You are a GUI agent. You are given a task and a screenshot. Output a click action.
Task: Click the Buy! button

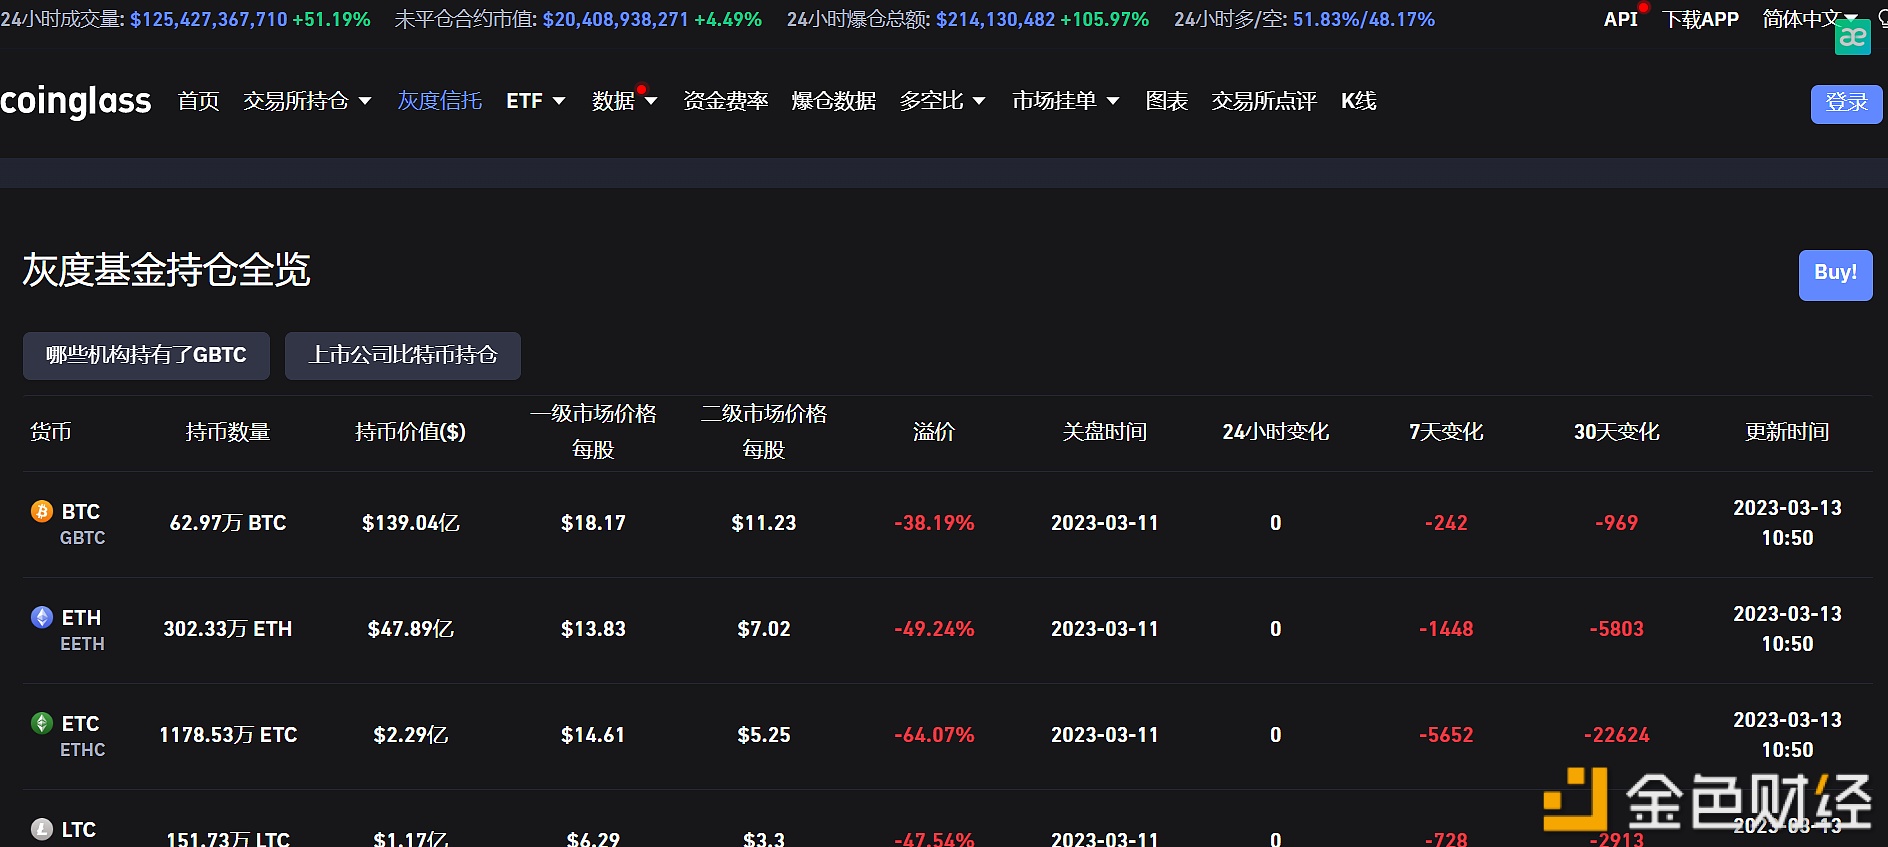[x=1836, y=275]
